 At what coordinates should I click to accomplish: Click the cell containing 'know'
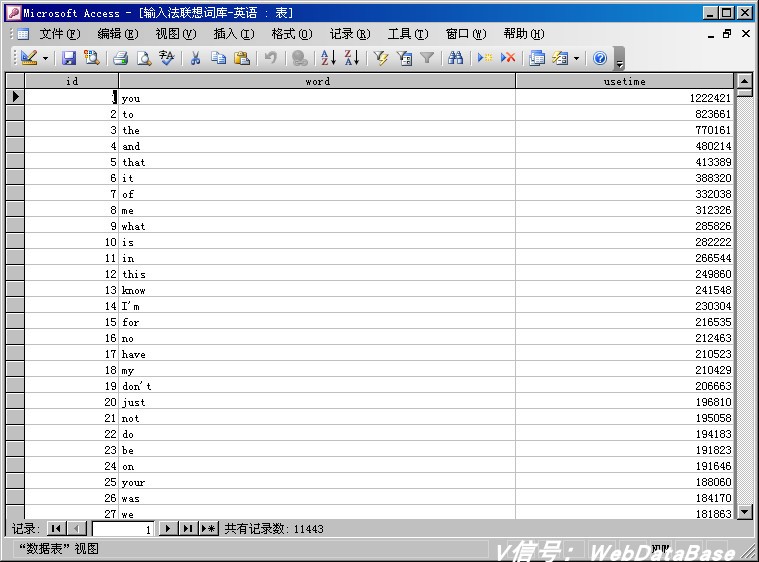pyautogui.click(x=317, y=290)
